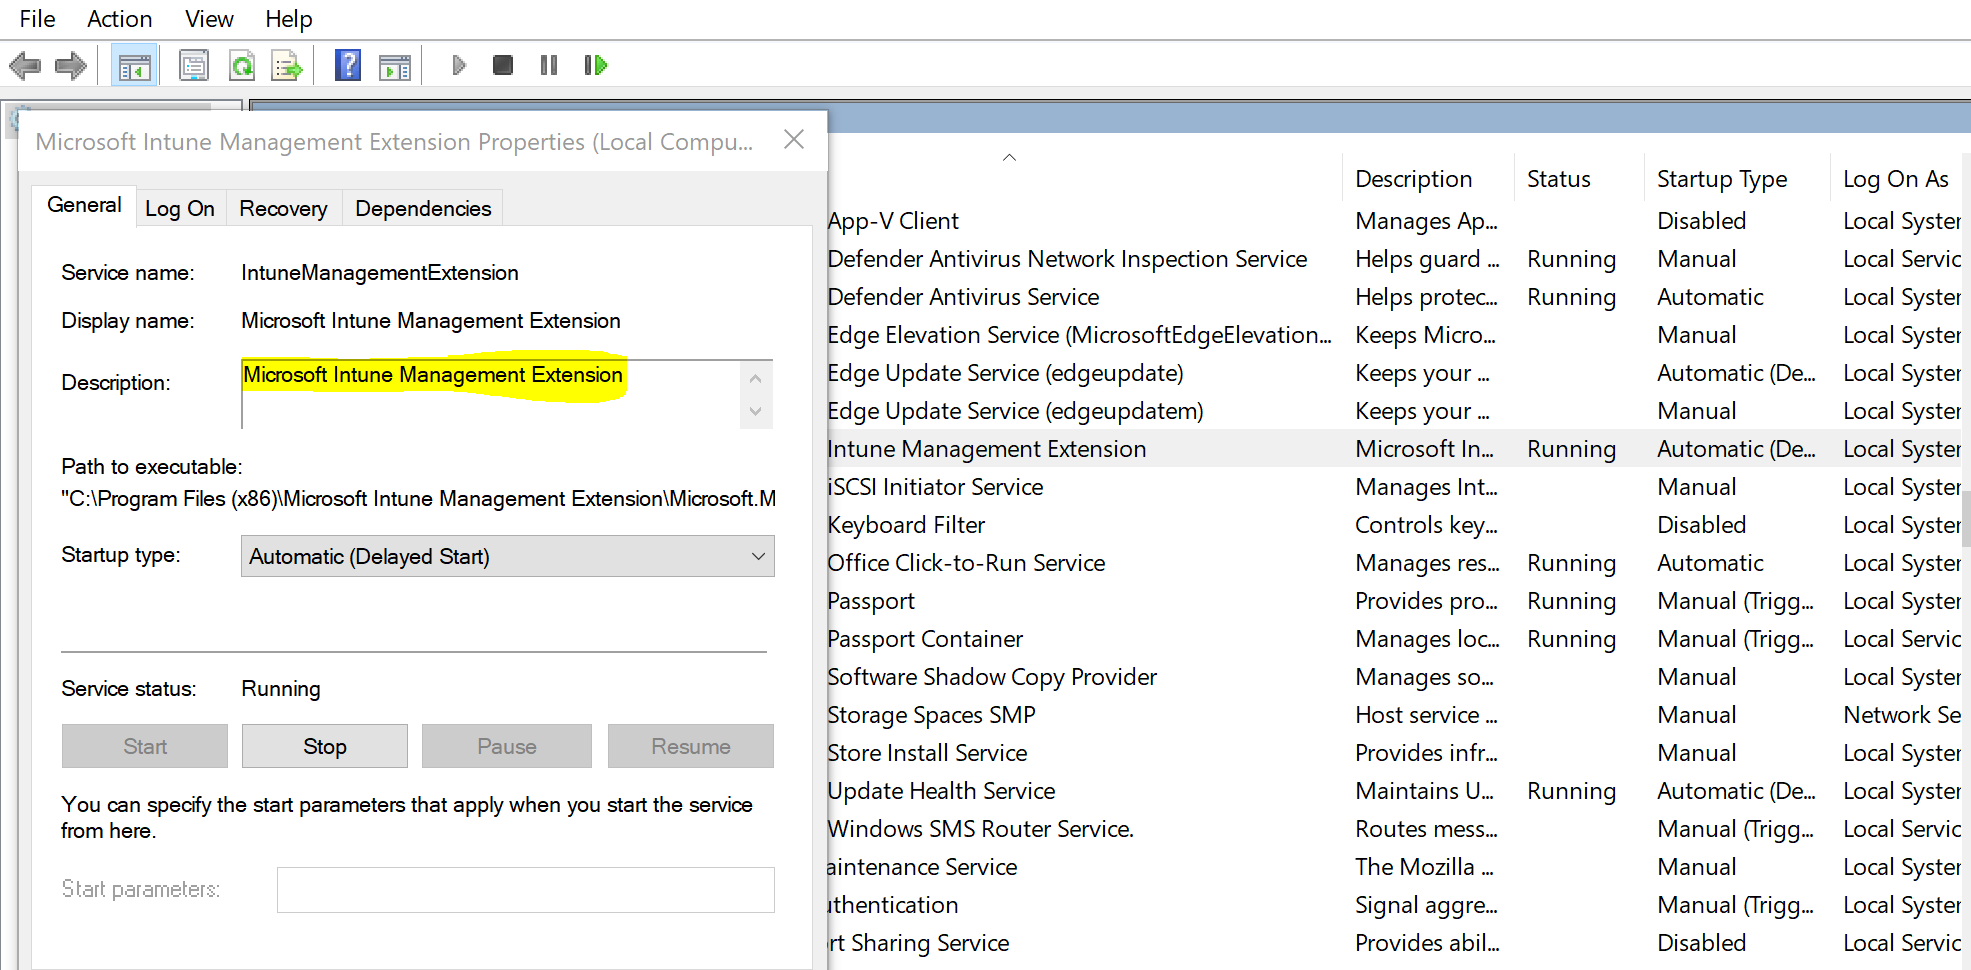Image resolution: width=1971 pixels, height=970 pixels.
Task: Click the Restart Service toolbar icon
Action: tap(594, 64)
